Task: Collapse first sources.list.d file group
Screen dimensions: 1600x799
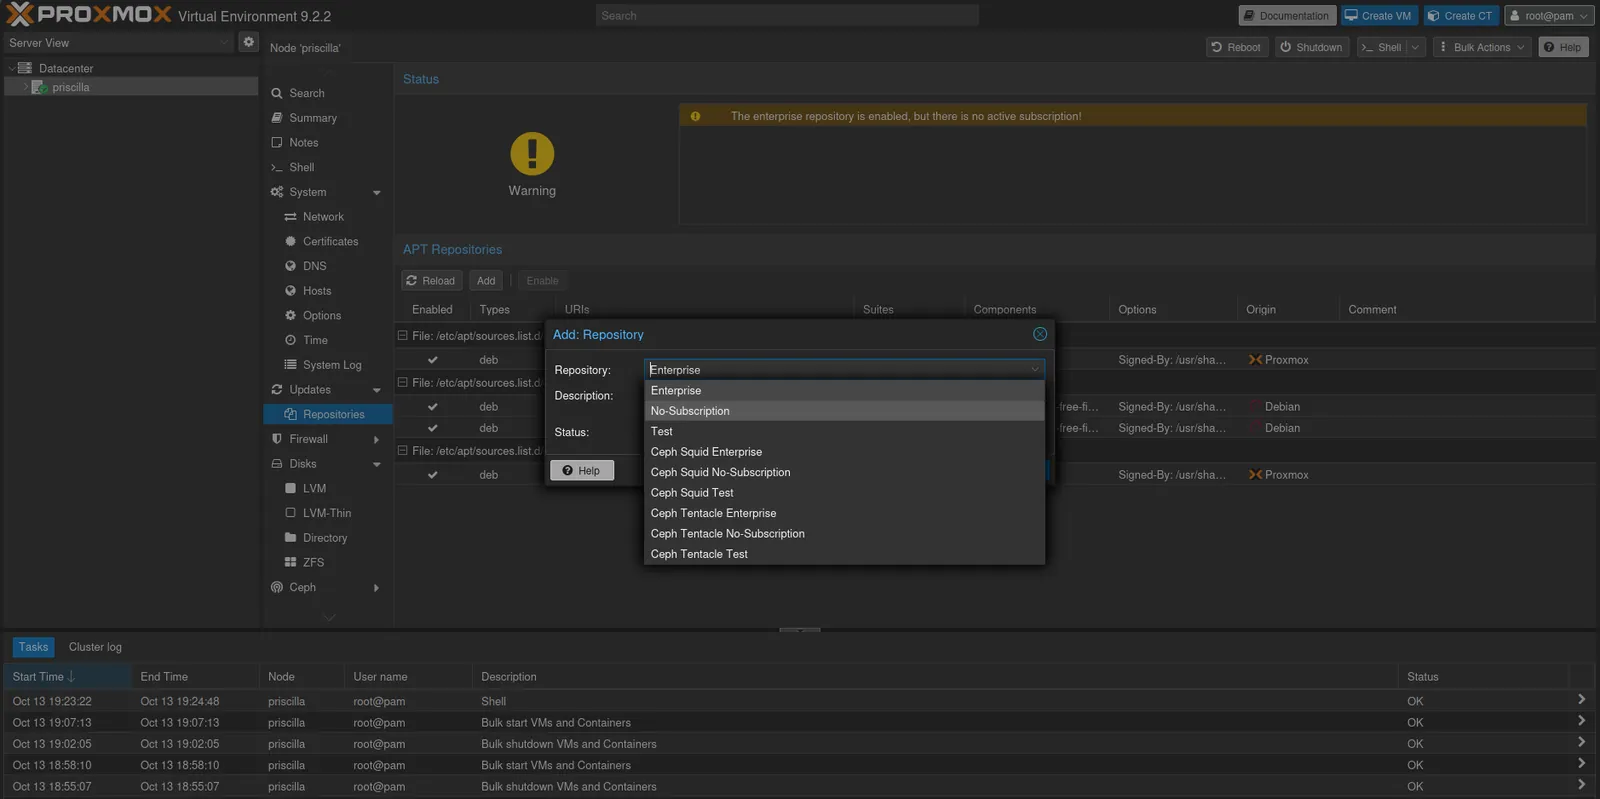Action: pos(403,336)
